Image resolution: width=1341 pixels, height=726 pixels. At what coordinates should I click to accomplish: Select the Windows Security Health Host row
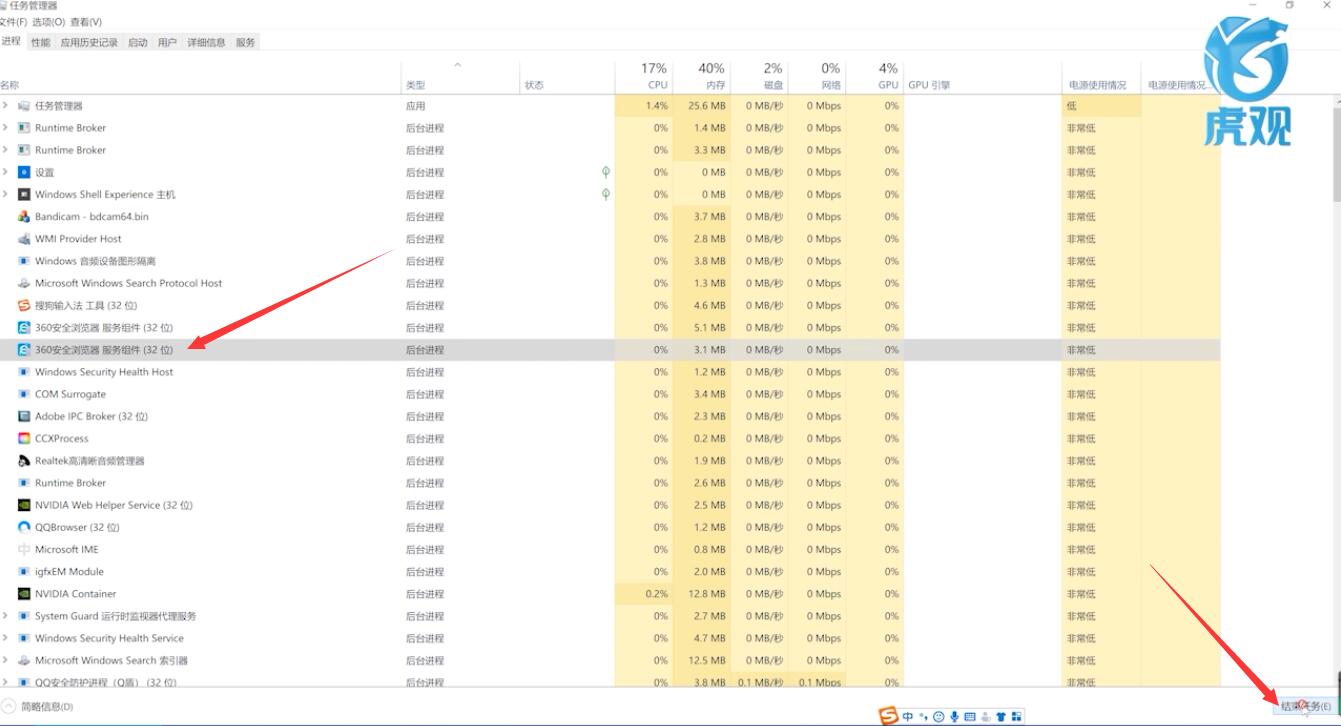pyautogui.click(x=610, y=372)
